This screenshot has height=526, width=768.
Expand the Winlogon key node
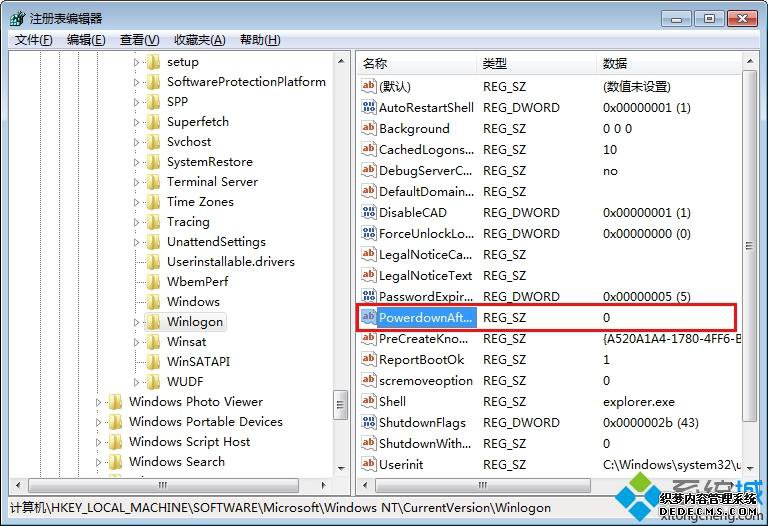pos(137,322)
